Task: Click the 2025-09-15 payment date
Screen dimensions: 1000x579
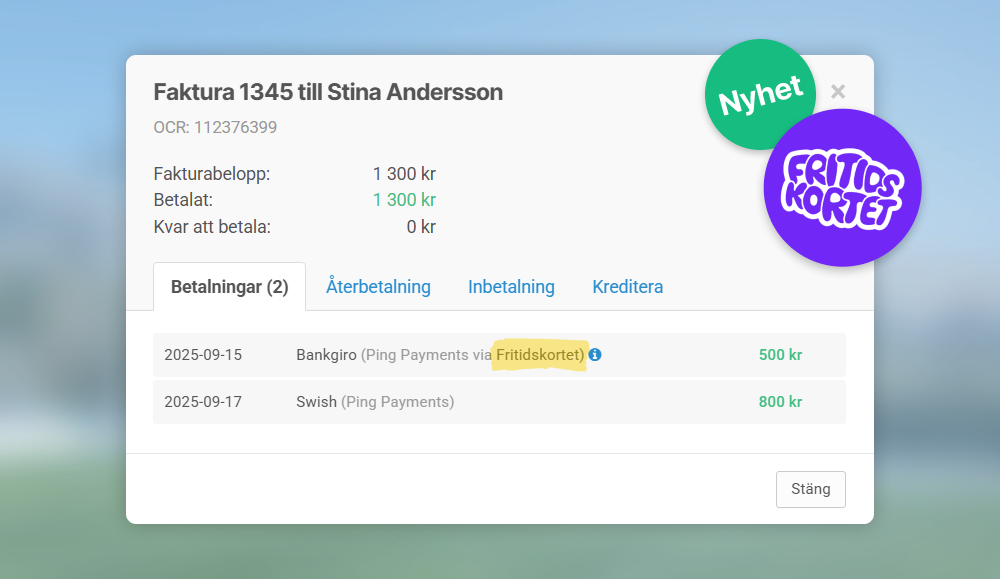Action: [x=203, y=355]
